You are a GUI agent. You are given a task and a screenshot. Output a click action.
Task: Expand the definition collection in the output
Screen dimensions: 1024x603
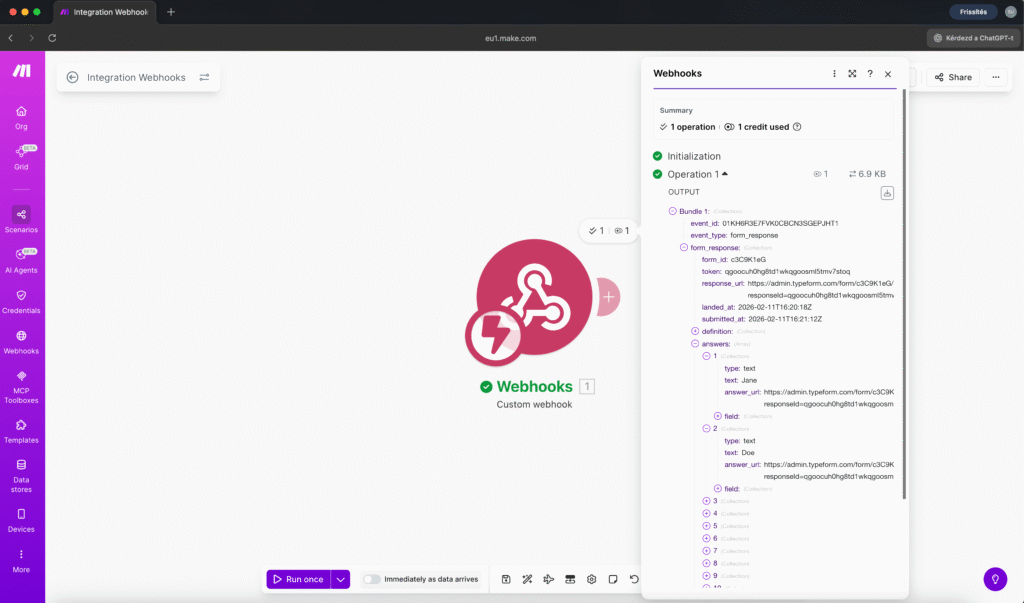694,331
